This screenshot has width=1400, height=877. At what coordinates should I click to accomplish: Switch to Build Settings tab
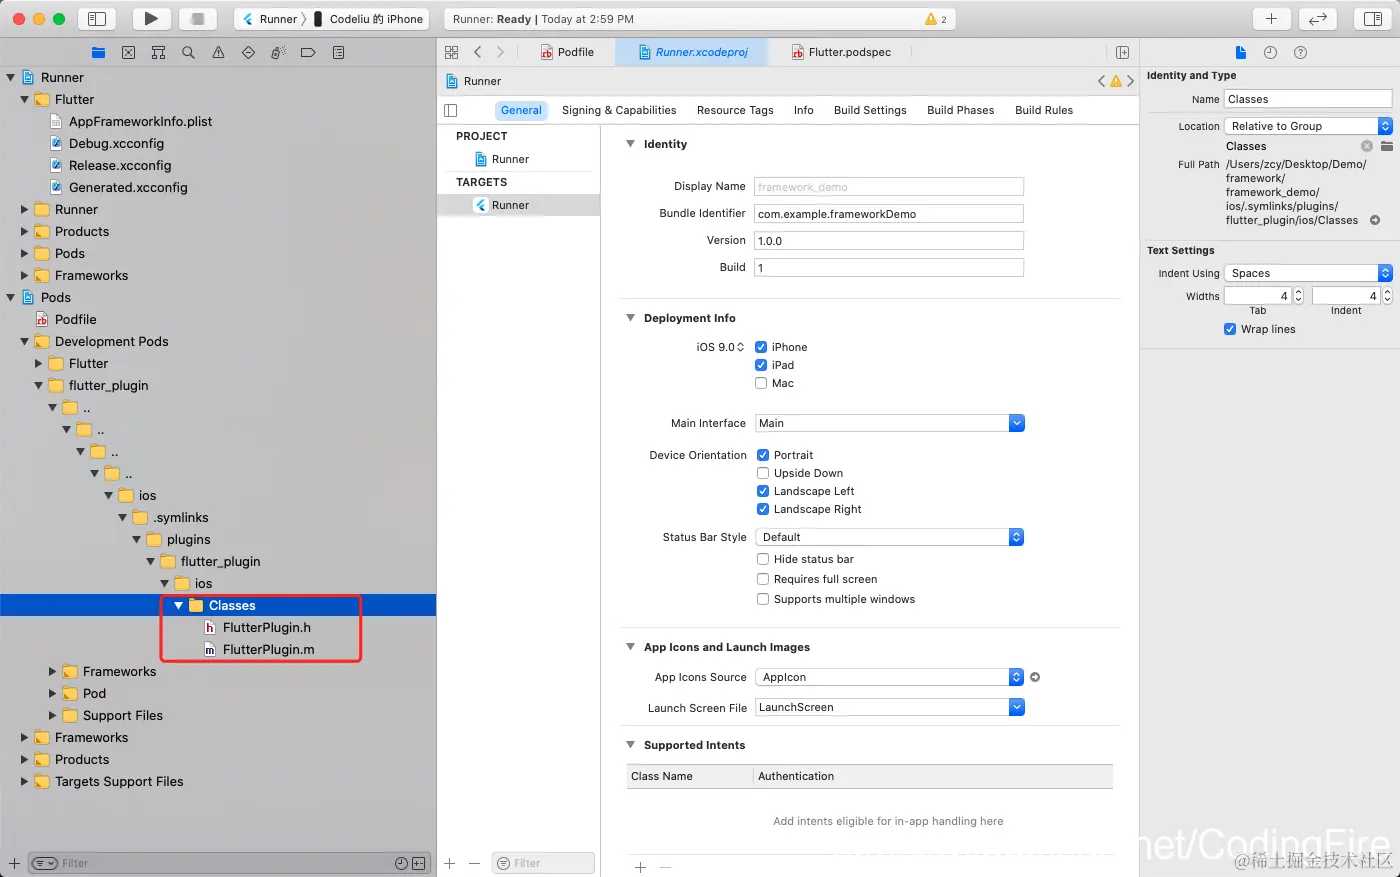(870, 110)
